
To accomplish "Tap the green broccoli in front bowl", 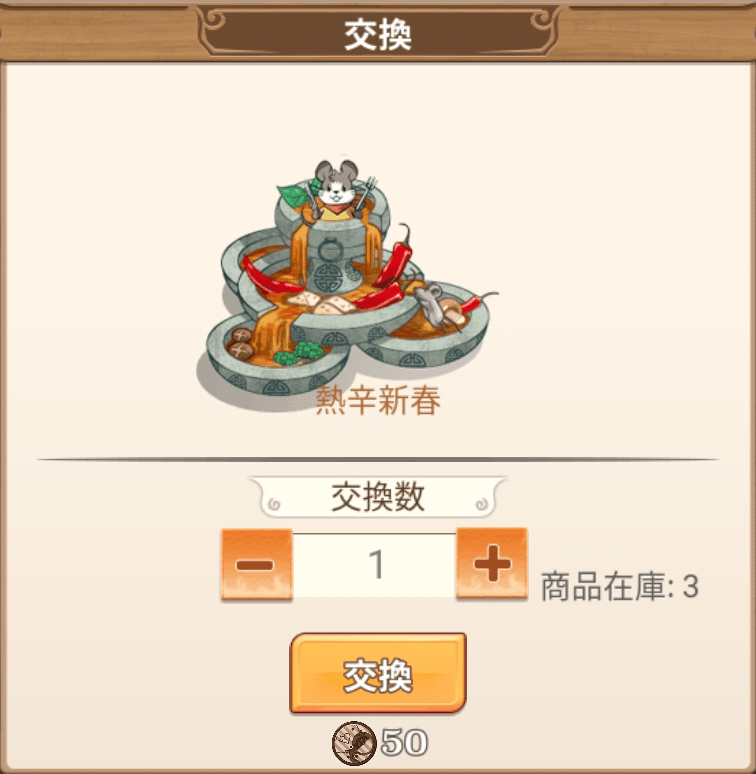I will coord(298,352).
